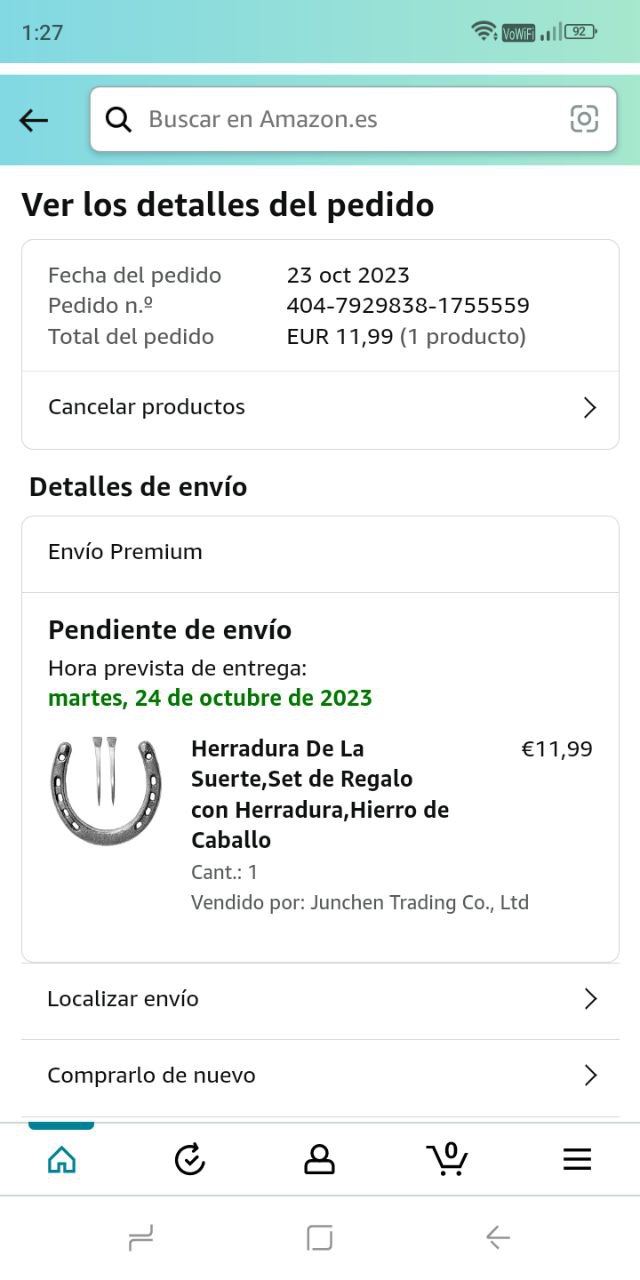Expand Localizar envío chevron

click(590, 999)
